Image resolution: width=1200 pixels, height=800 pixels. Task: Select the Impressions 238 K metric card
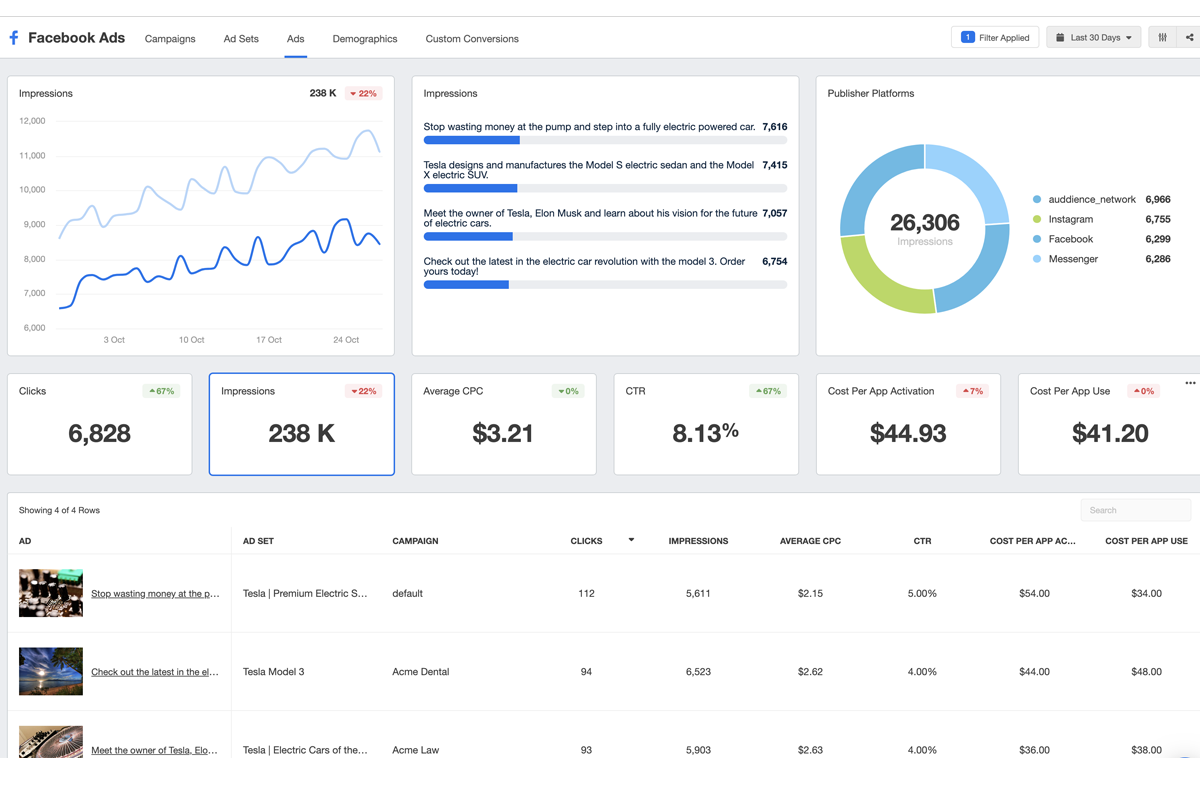coord(302,424)
